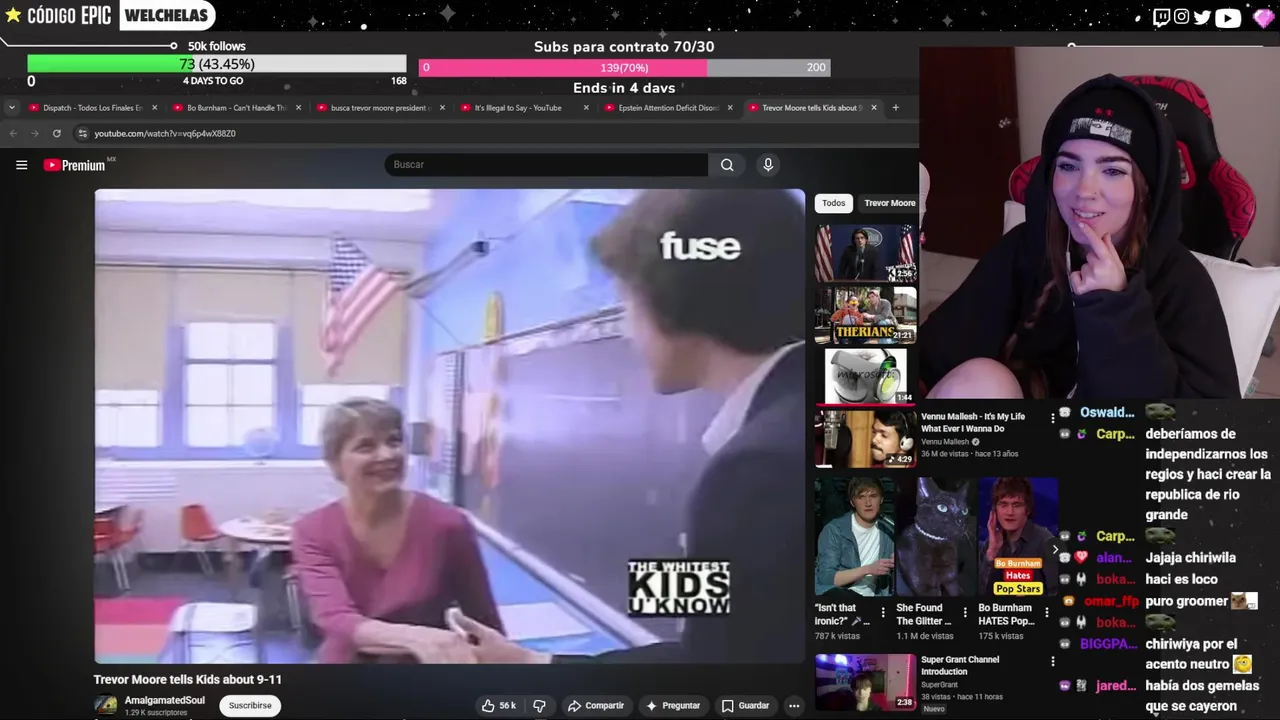Click chat username omar_ffp
This screenshot has height=720, width=1280.
[x=1112, y=601]
